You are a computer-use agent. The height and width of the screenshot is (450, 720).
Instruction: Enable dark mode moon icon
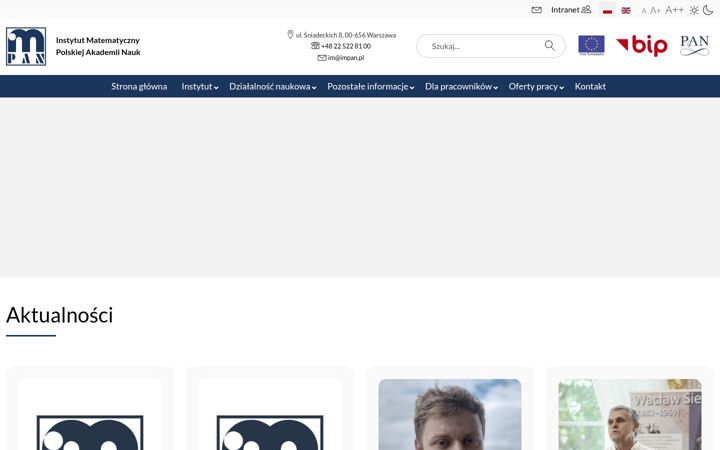[x=708, y=10]
